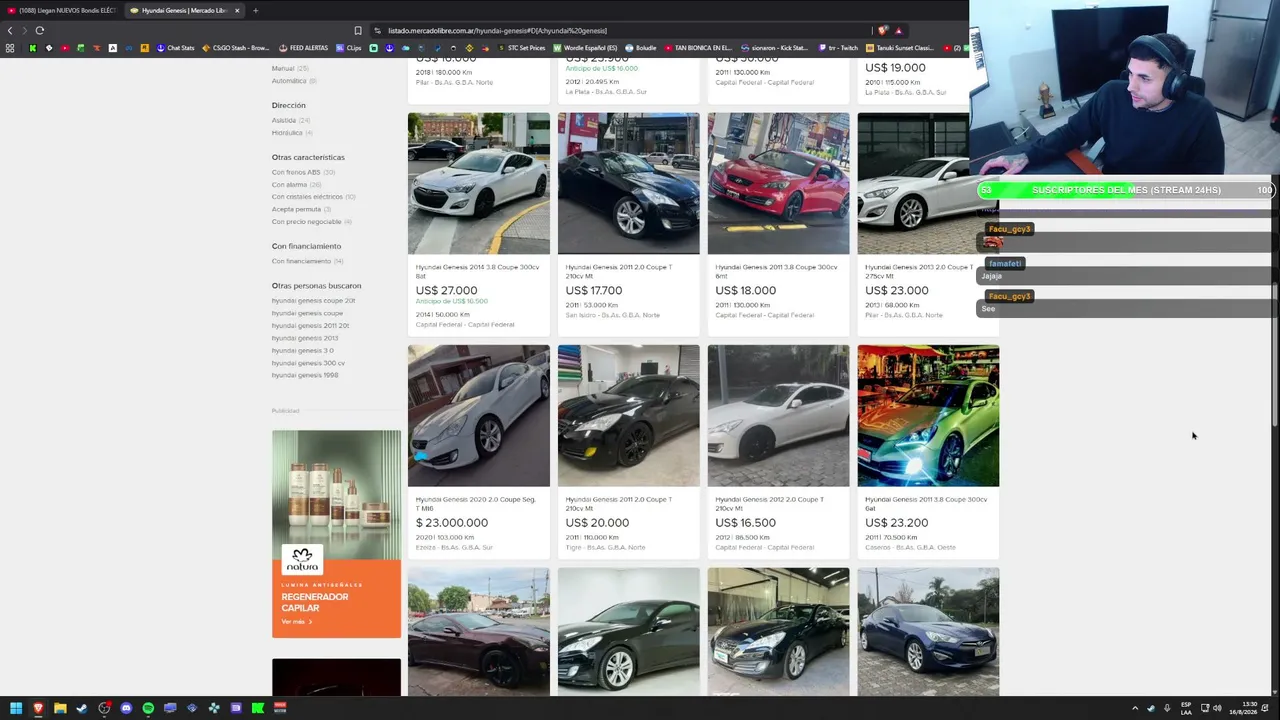
Task: Open the Wordle Español bookmark
Action: [x=585, y=48]
